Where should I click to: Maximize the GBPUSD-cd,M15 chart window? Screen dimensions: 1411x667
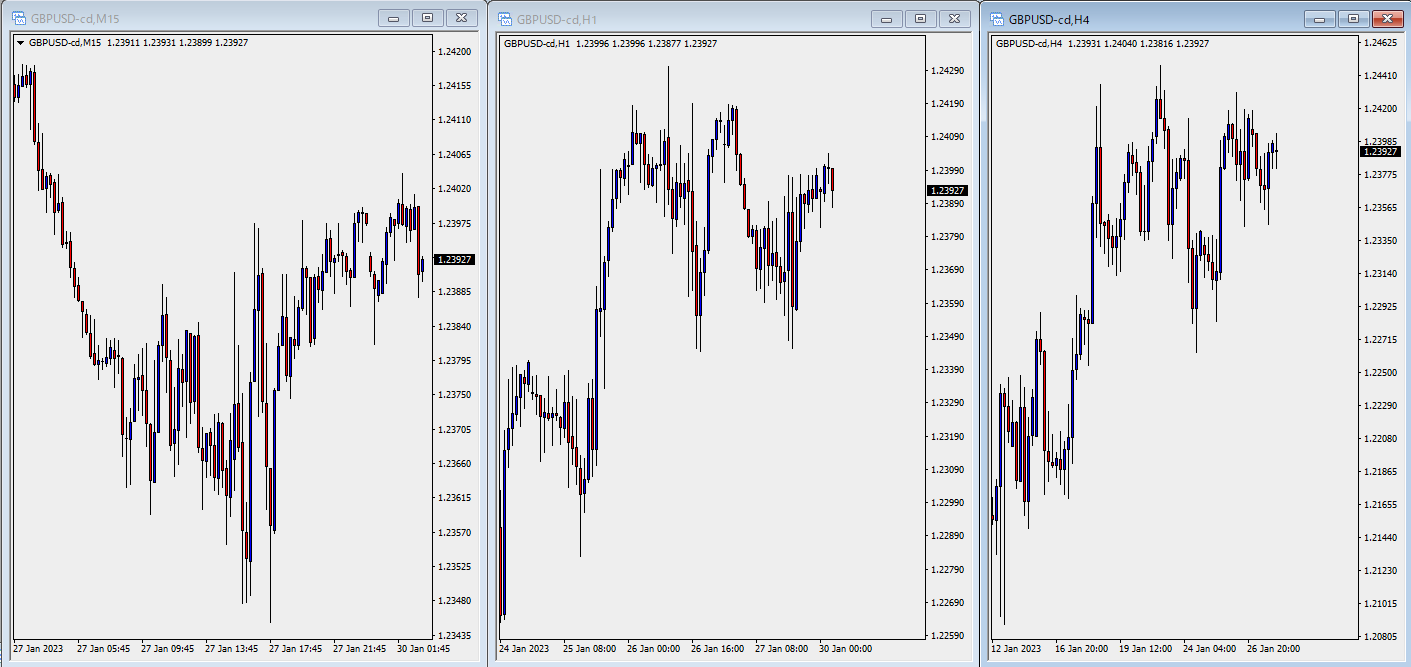click(428, 18)
